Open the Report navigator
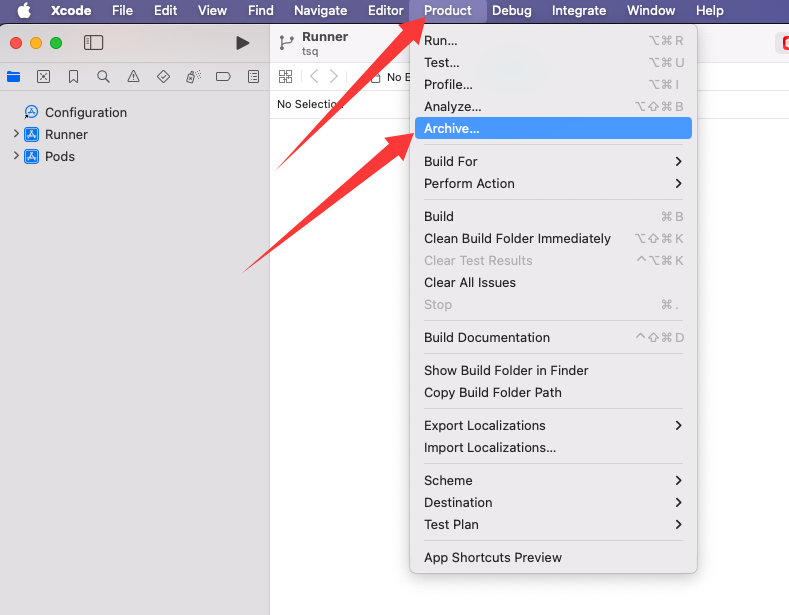The image size is (789, 615). [253, 77]
